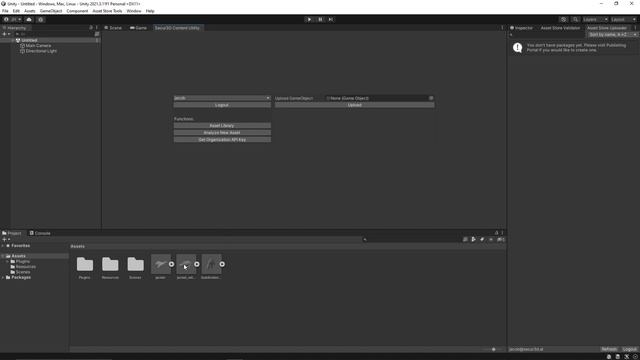Switch to the Scene tab
Image resolution: width=640 pixels, height=360 pixels.
113,28
